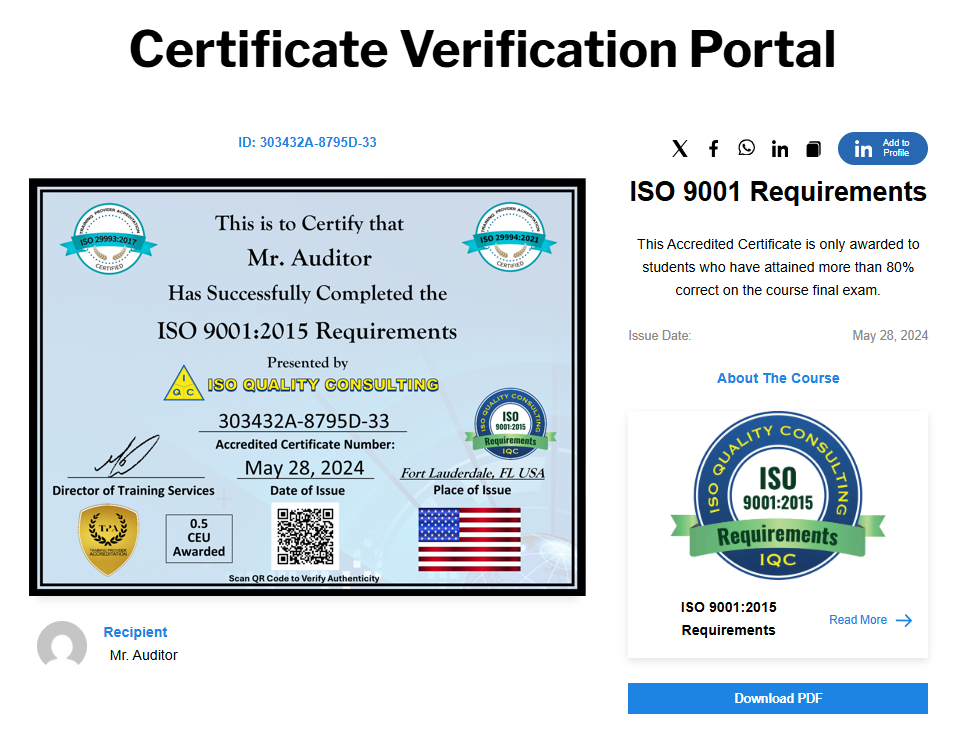
Task: Click the gold TPA accreditation shield
Action: tap(108, 540)
